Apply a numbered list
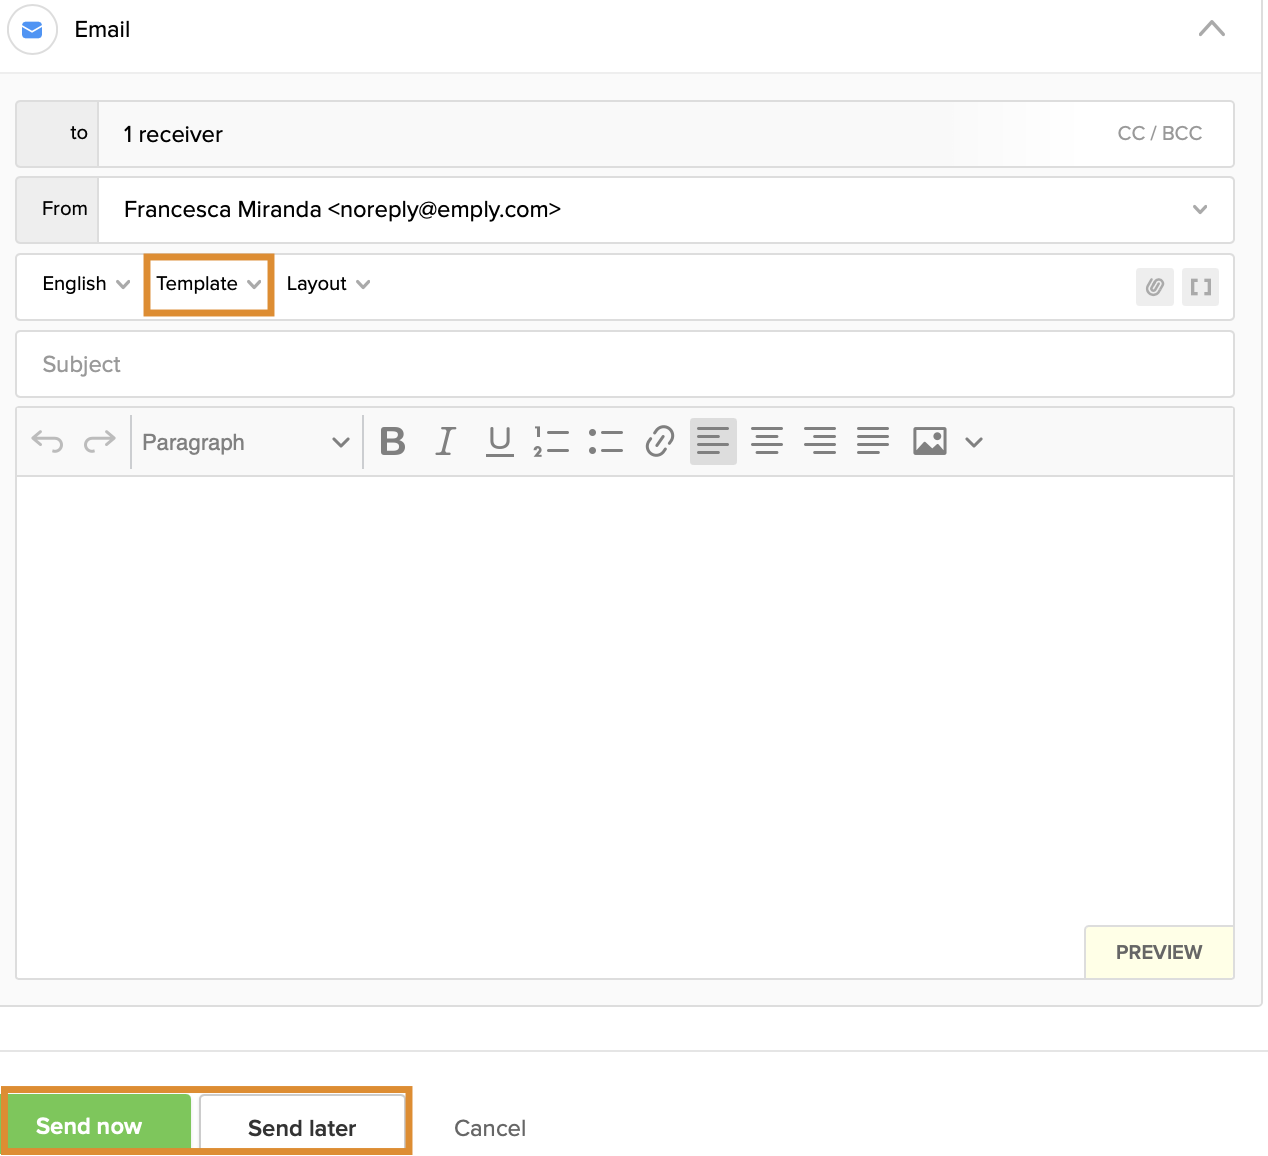Viewport: 1268px width, 1156px height. click(x=550, y=441)
